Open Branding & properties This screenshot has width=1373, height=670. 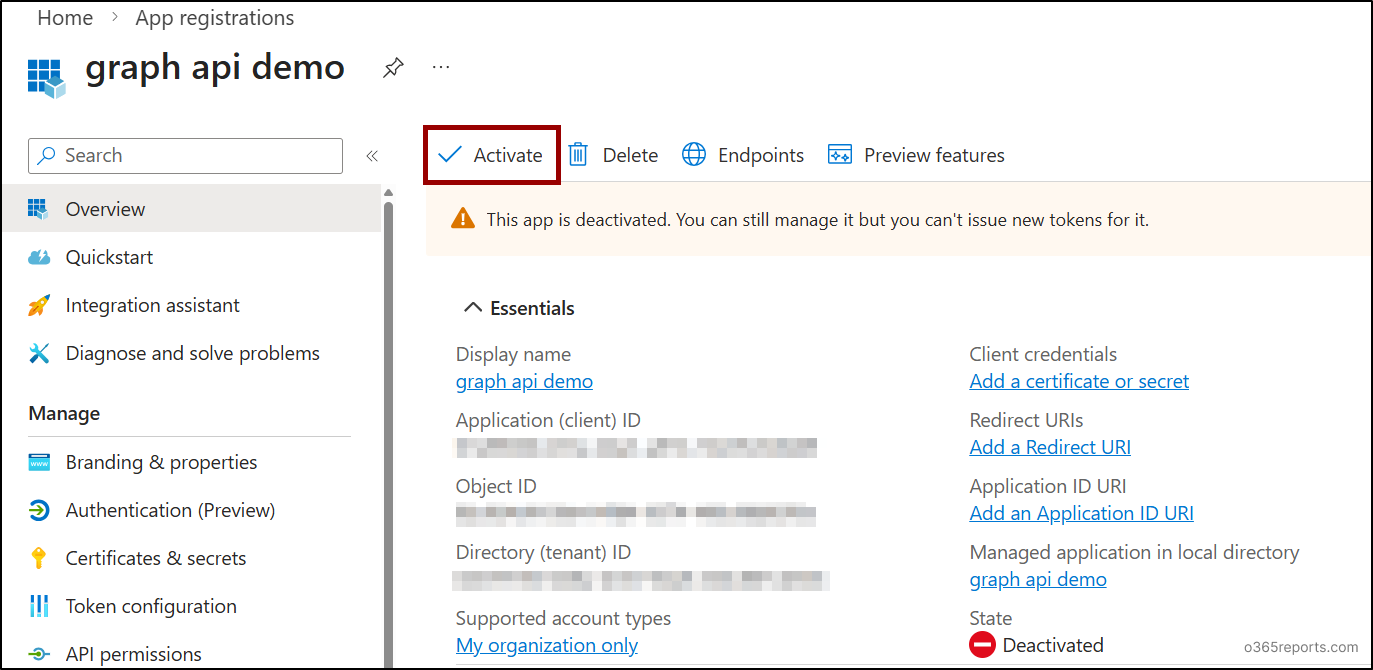(x=161, y=462)
